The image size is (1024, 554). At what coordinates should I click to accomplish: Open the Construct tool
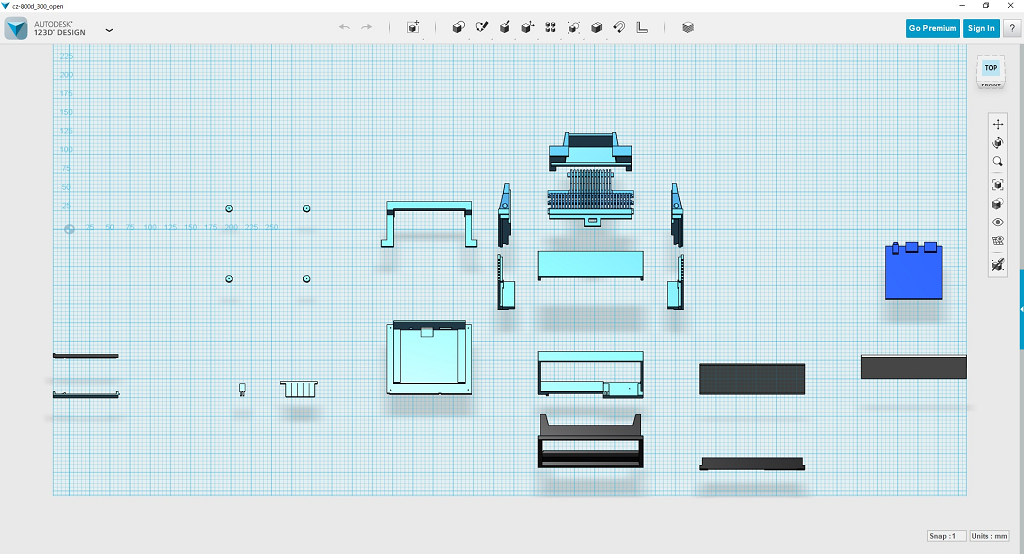tap(505, 27)
